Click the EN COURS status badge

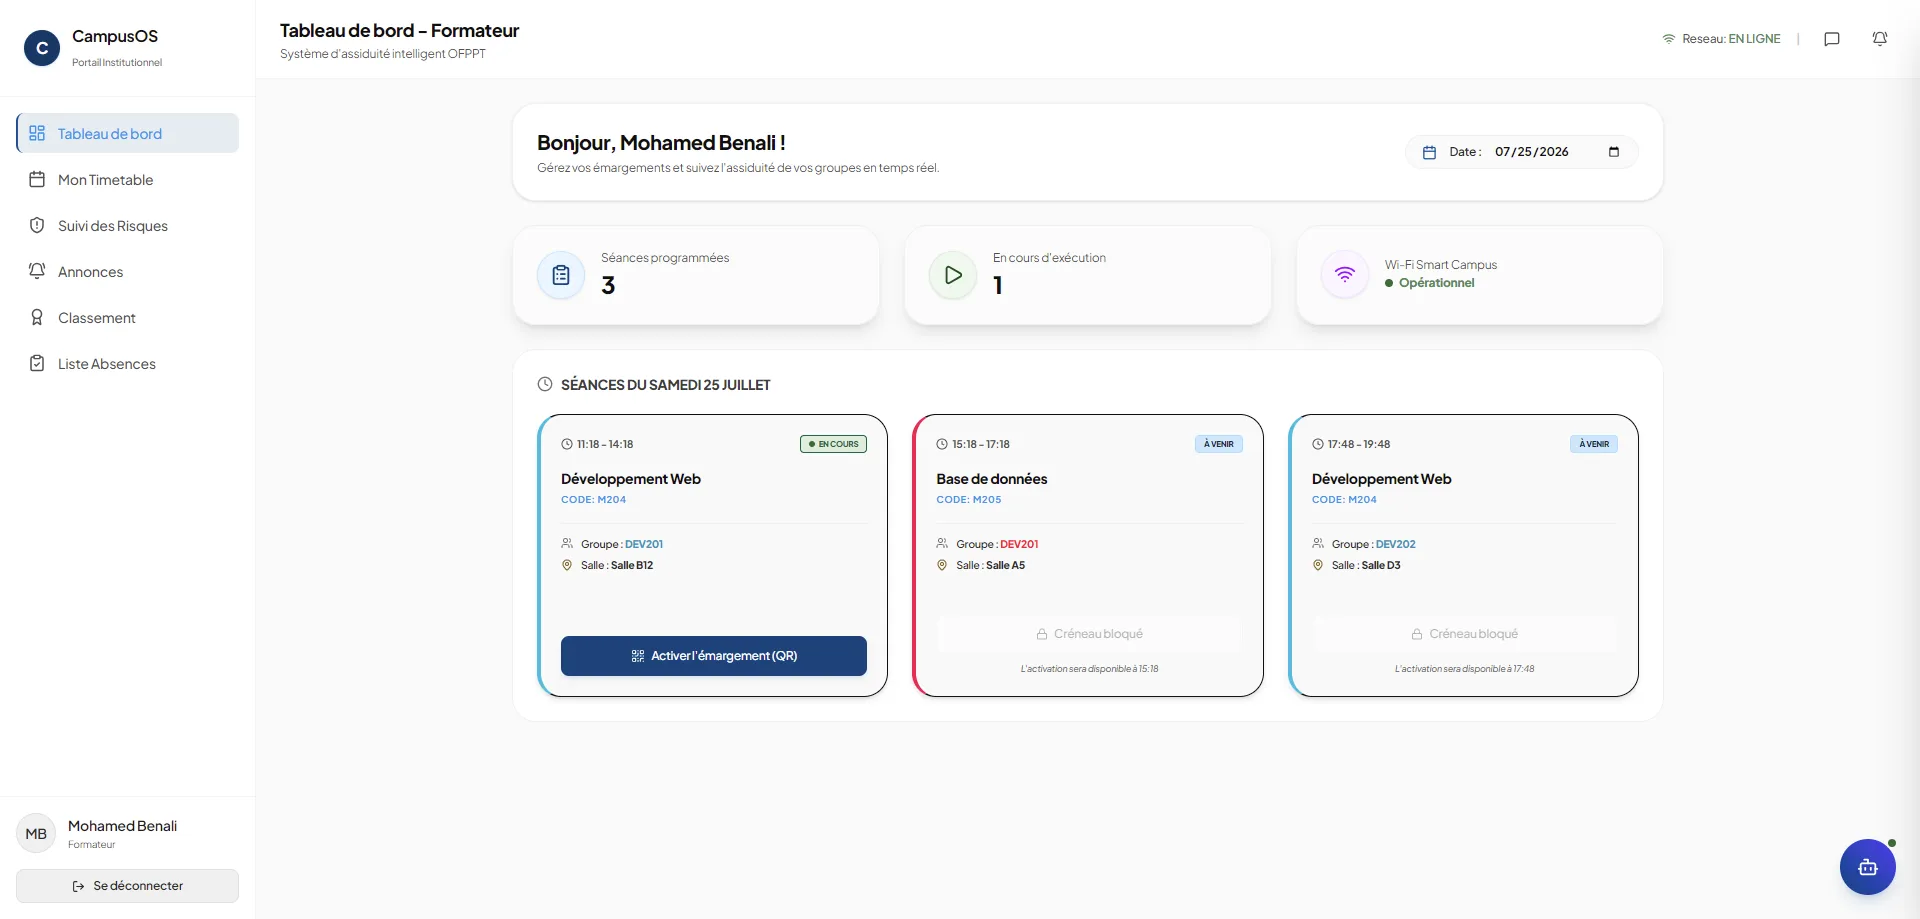coord(833,444)
